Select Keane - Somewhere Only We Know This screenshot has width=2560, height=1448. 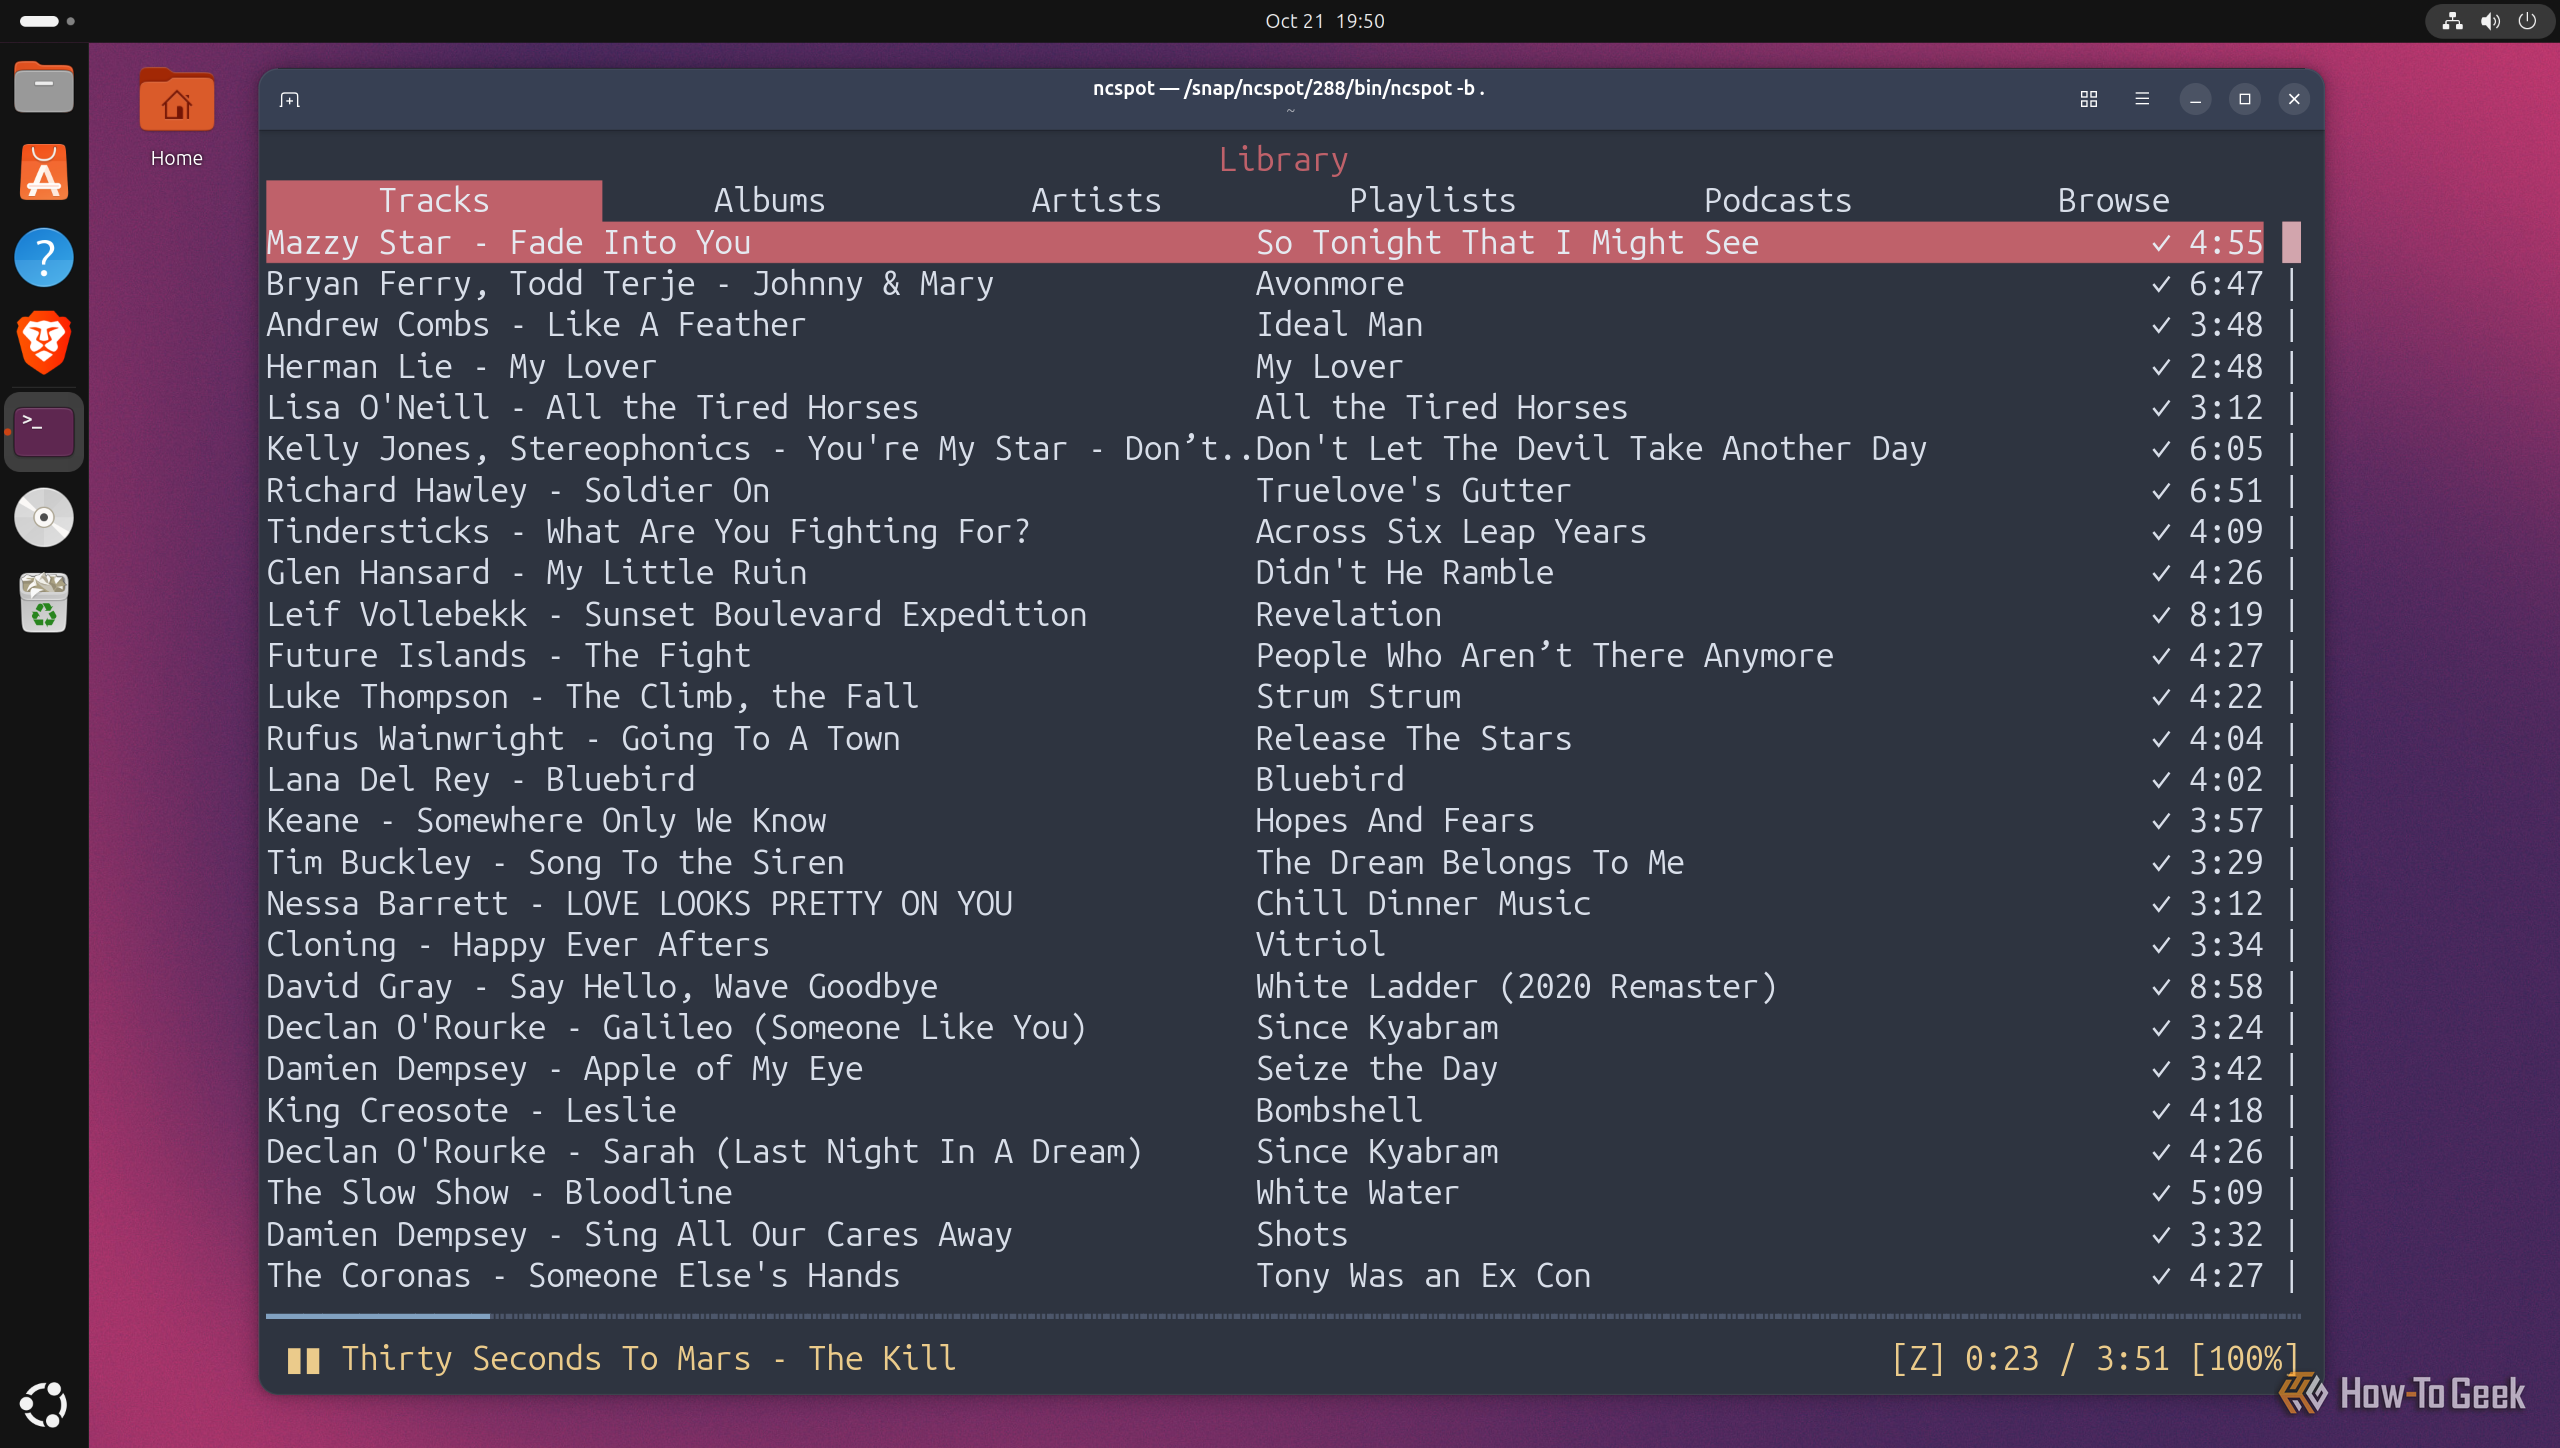pyautogui.click(x=1264, y=821)
